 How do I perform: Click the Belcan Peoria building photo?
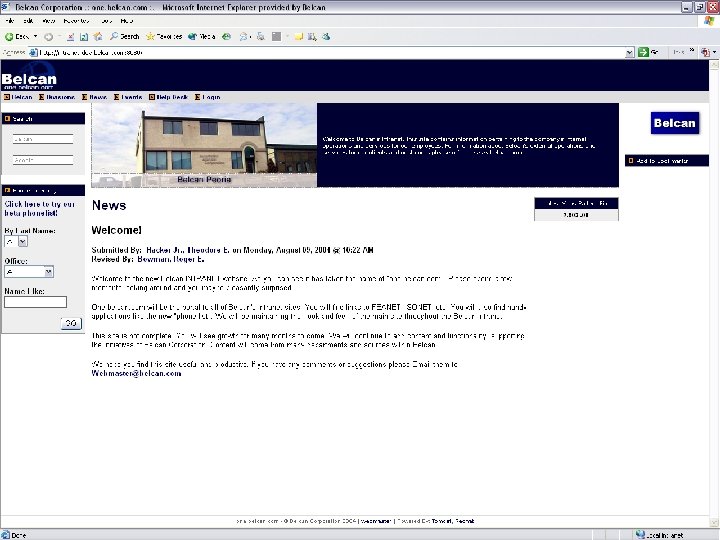[x=204, y=145]
